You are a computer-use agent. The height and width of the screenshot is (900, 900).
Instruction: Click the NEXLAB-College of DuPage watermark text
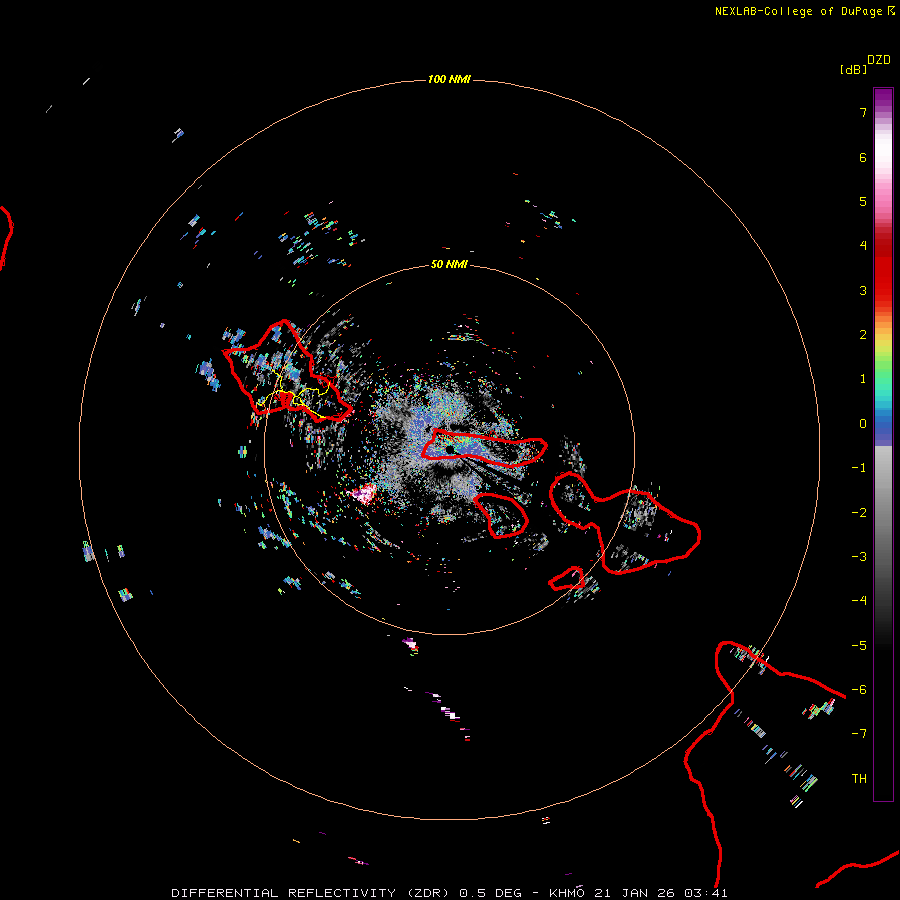pos(804,11)
